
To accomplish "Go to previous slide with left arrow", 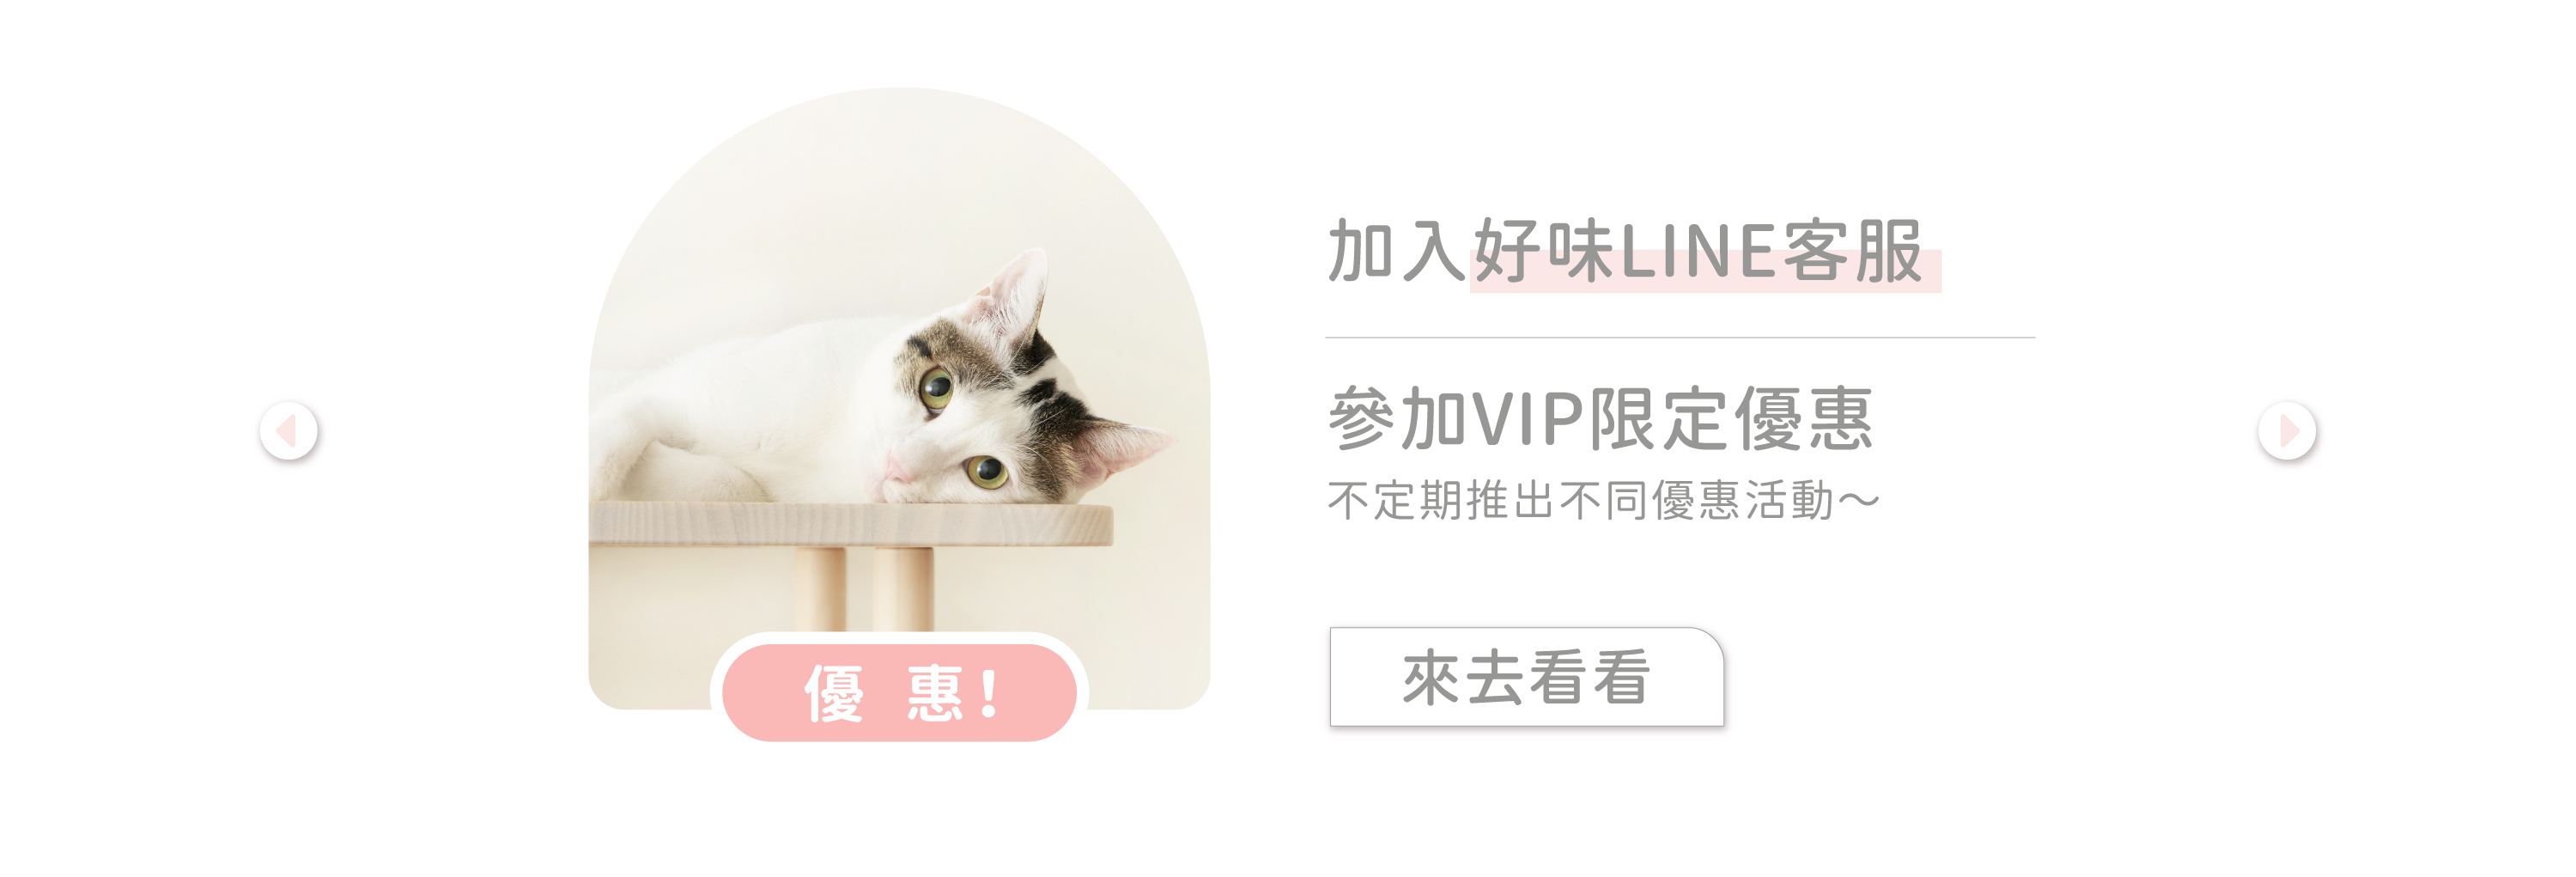I will click(289, 431).
